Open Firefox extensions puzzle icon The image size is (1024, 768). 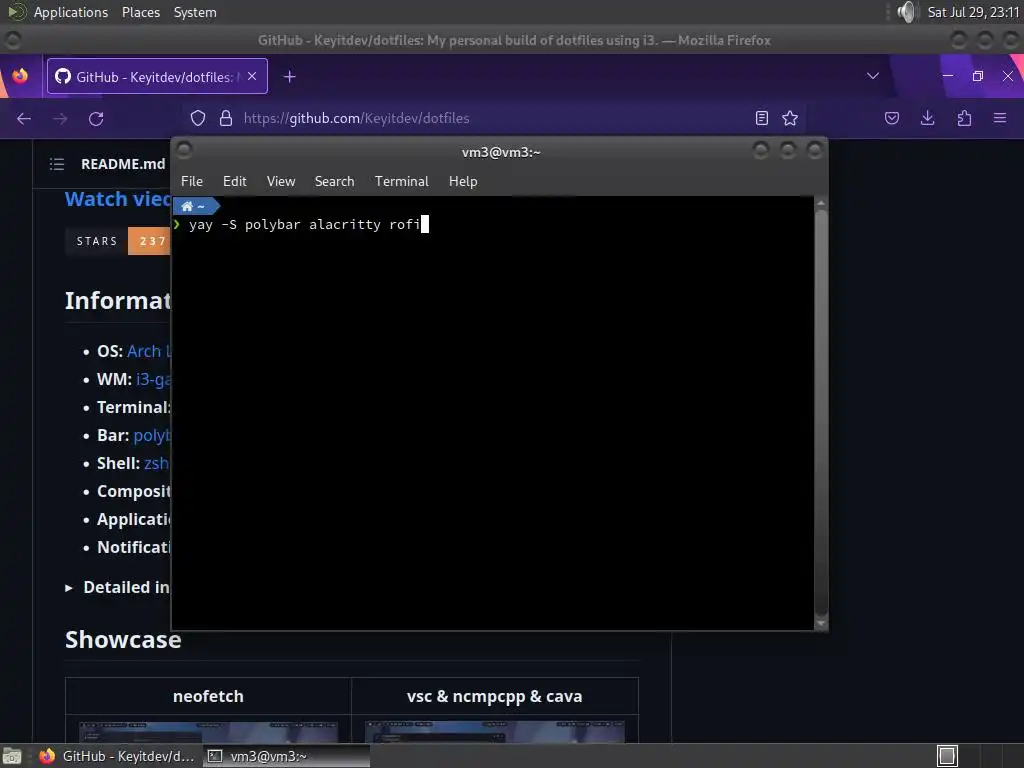click(x=964, y=118)
